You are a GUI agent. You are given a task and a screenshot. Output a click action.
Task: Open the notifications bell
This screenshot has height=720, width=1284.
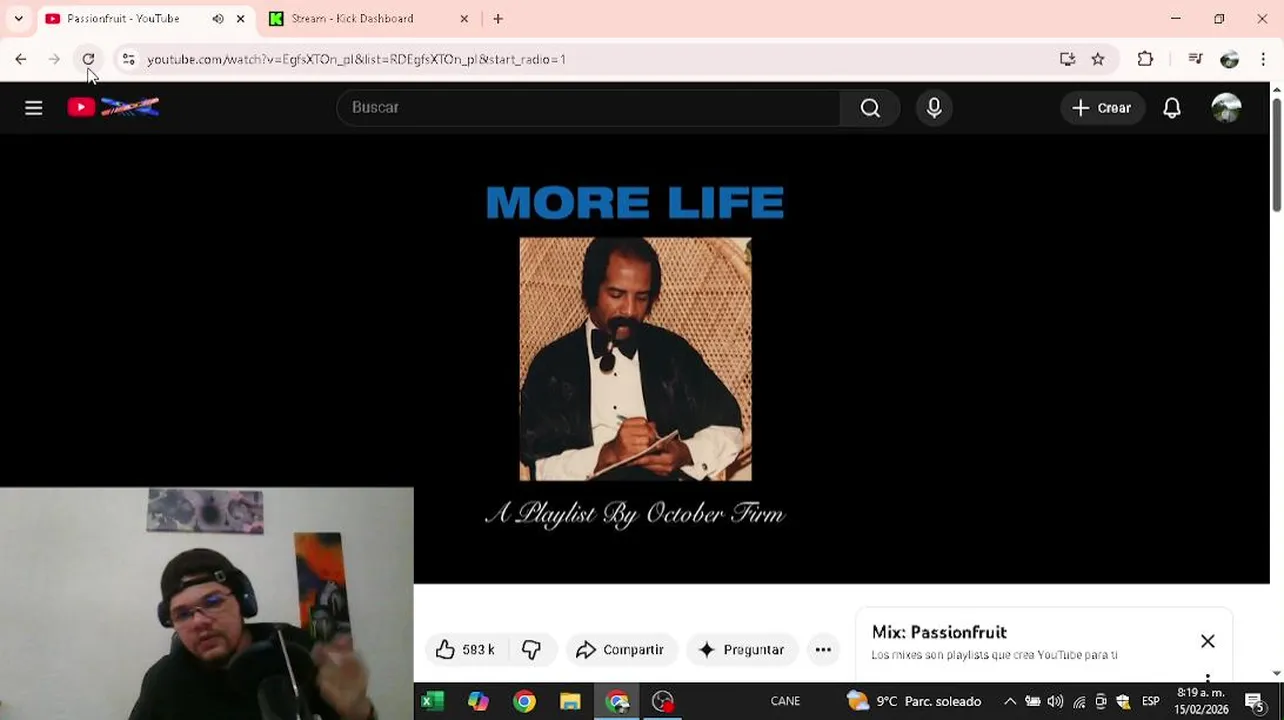pyautogui.click(x=1172, y=108)
